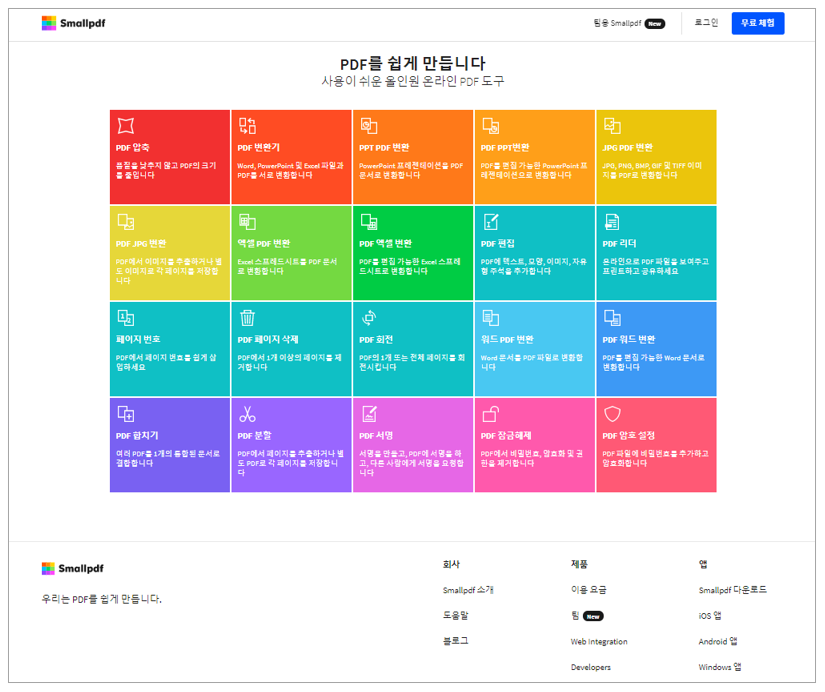The width and height of the screenshot is (825, 692).
Task: Click the PDF 압축 compress icon
Action: [x=126, y=126]
